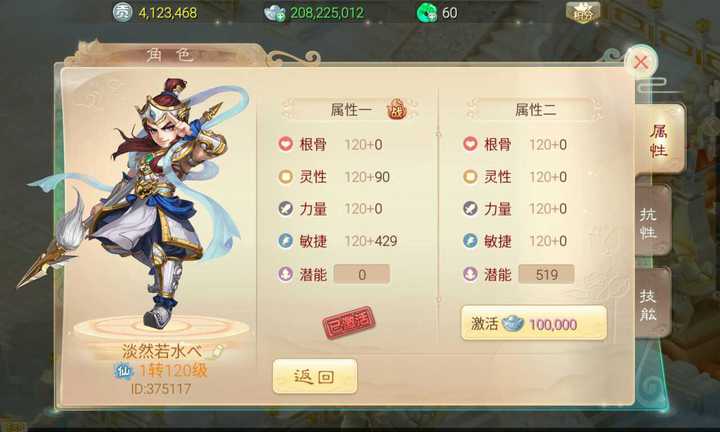Open the 积分 points badge icon
The width and height of the screenshot is (720, 432).
(583, 12)
